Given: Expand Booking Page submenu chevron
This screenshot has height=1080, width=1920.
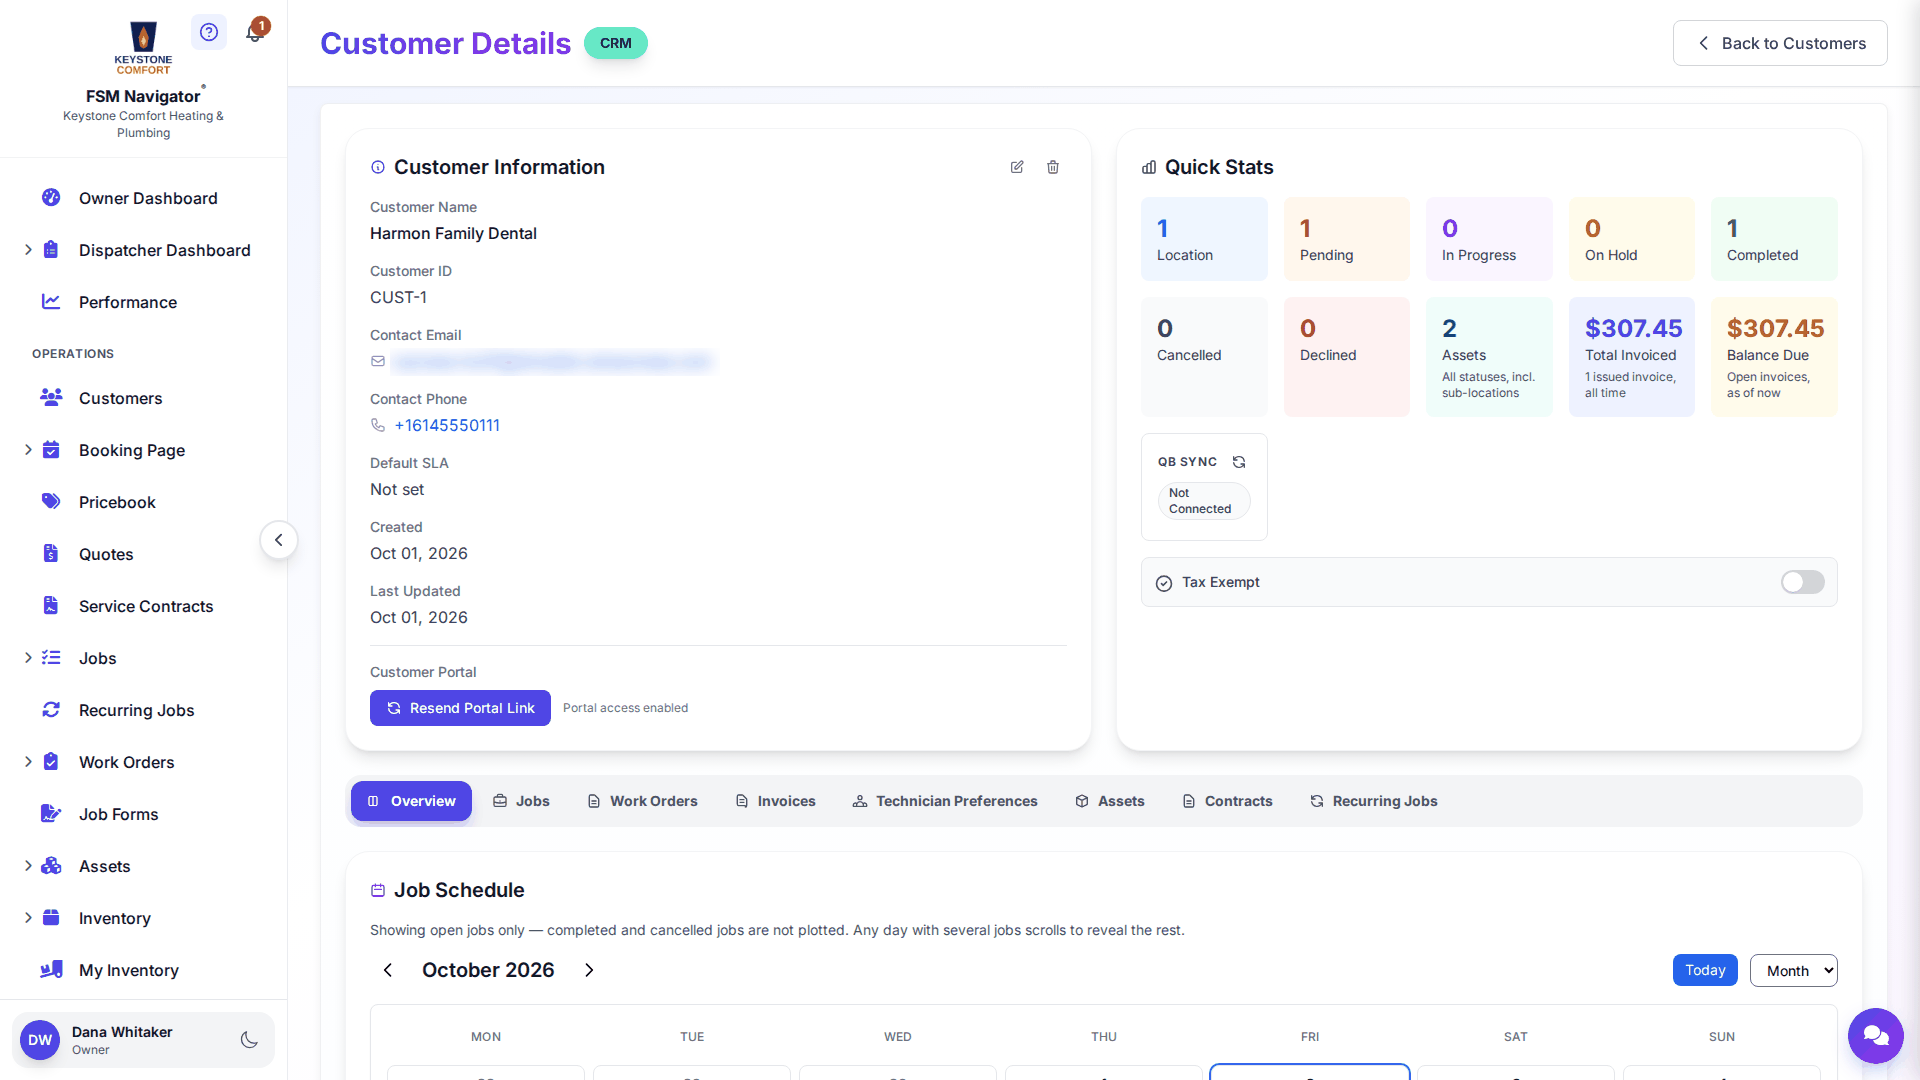Looking at the screenshot, I should (x=28, y=450).
